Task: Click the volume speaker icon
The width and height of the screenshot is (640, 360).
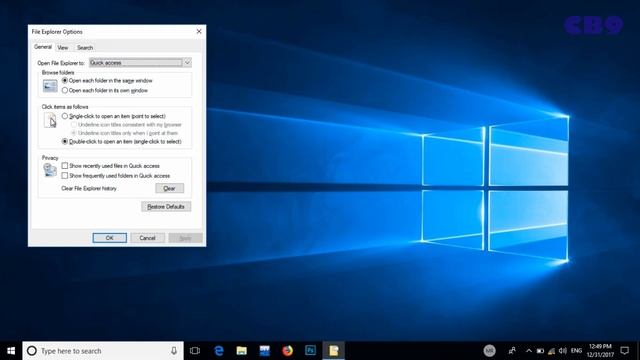Action: [x=563, y=351]
